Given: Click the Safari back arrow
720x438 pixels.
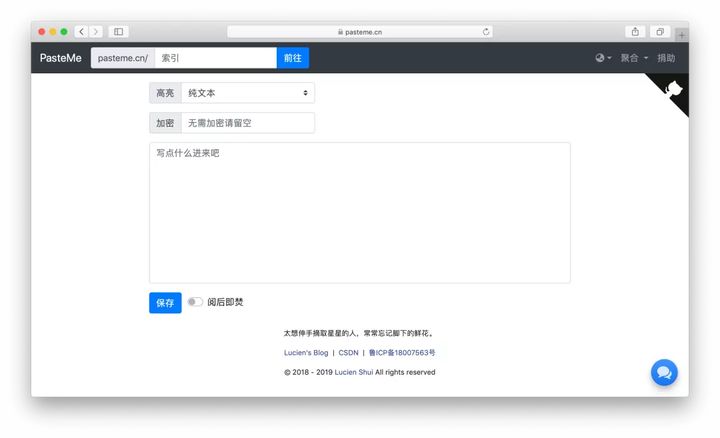Looking at the screenshot, I should pyautogui.click(x=82, y=32).
